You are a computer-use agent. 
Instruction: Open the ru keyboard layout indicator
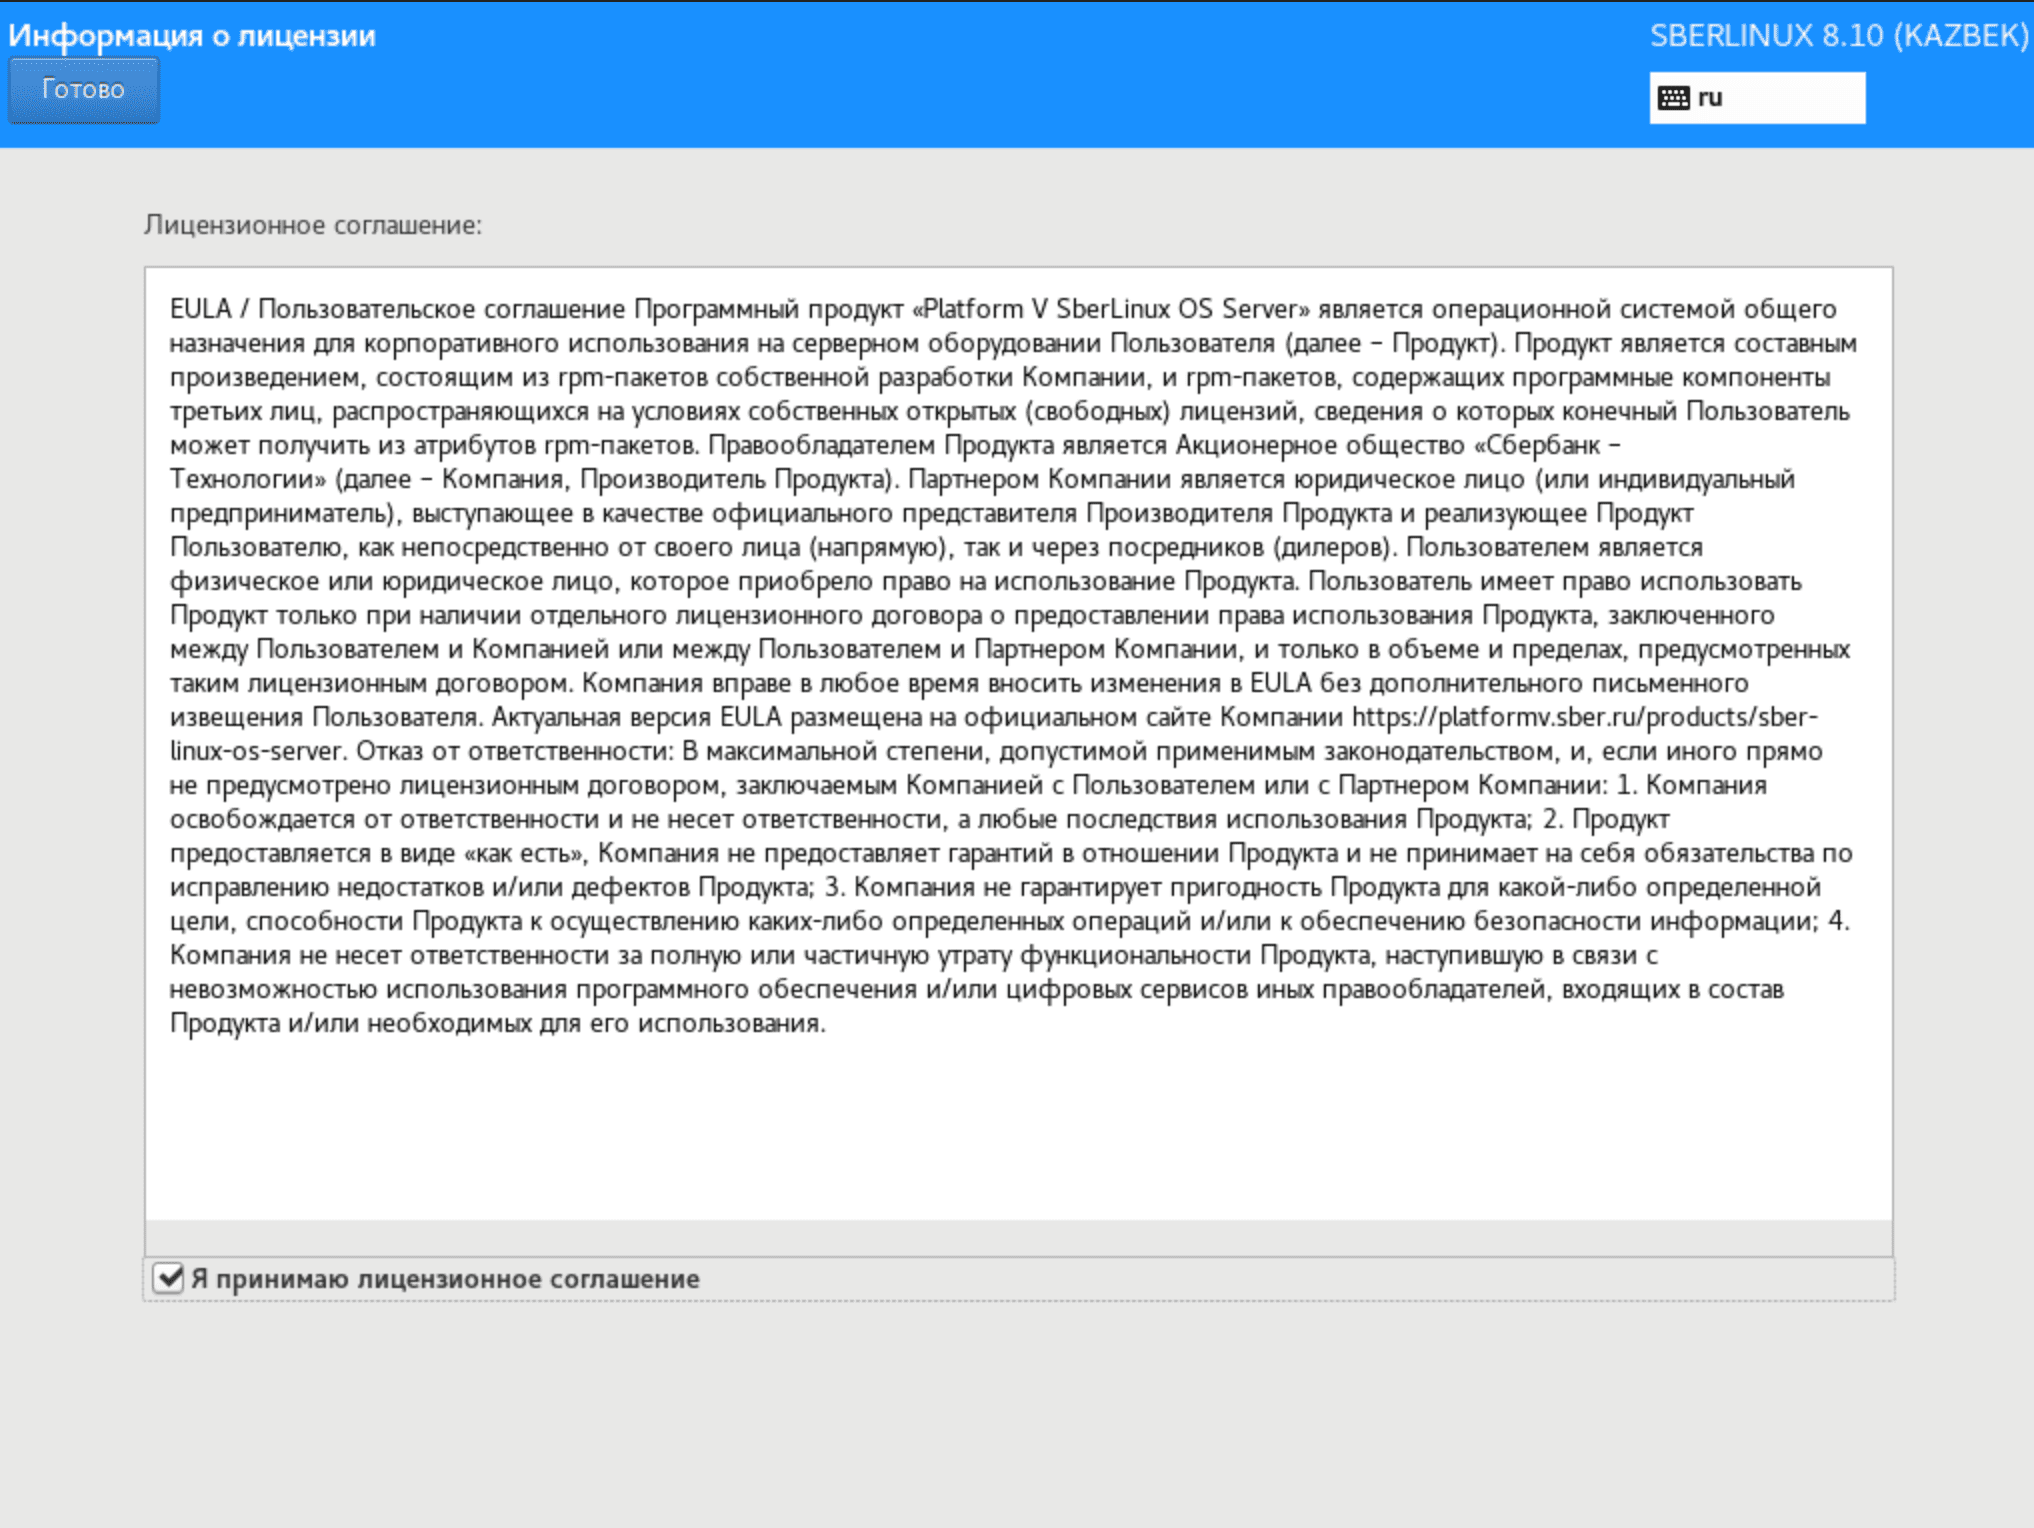coord(1757,98)
